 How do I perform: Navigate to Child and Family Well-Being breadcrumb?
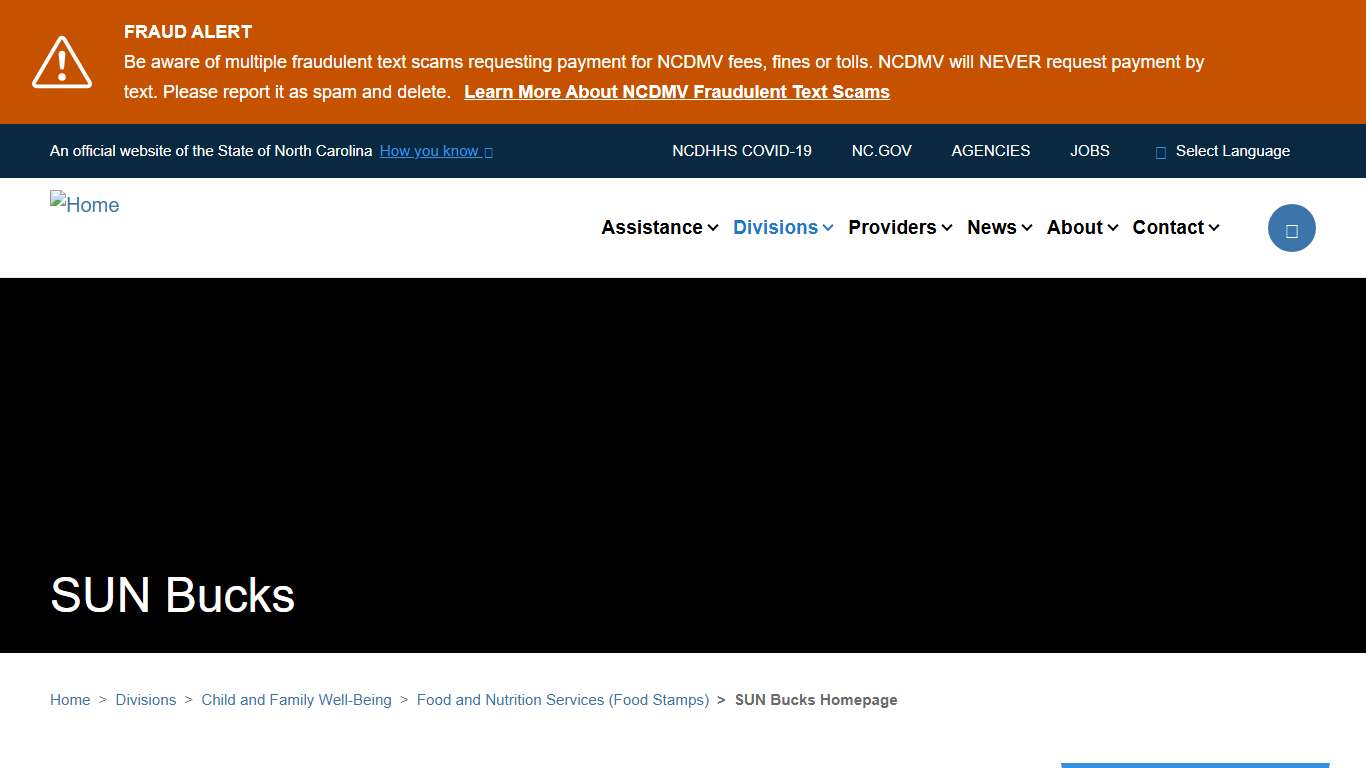click(x=296, y=700)
